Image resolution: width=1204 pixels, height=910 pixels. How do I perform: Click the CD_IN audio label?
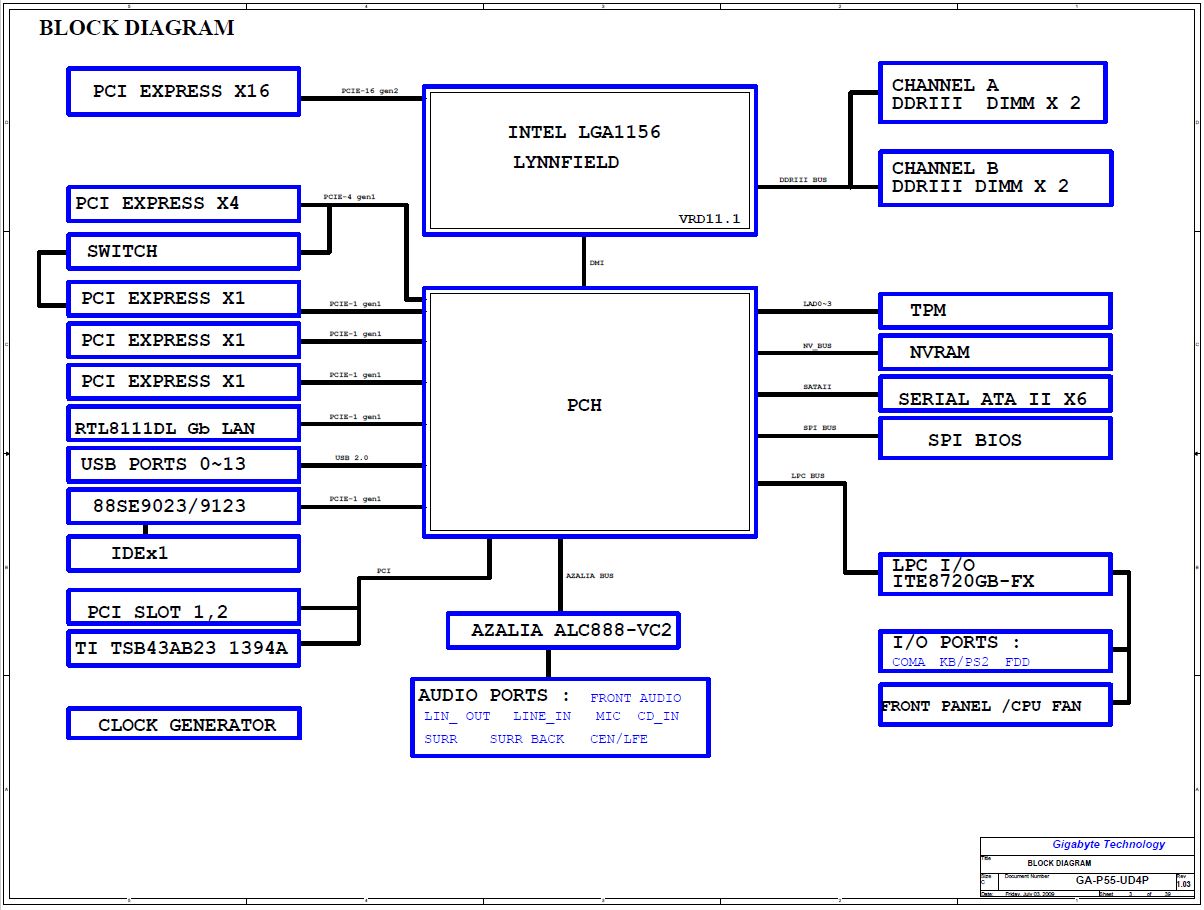click(x=658, y=716)
